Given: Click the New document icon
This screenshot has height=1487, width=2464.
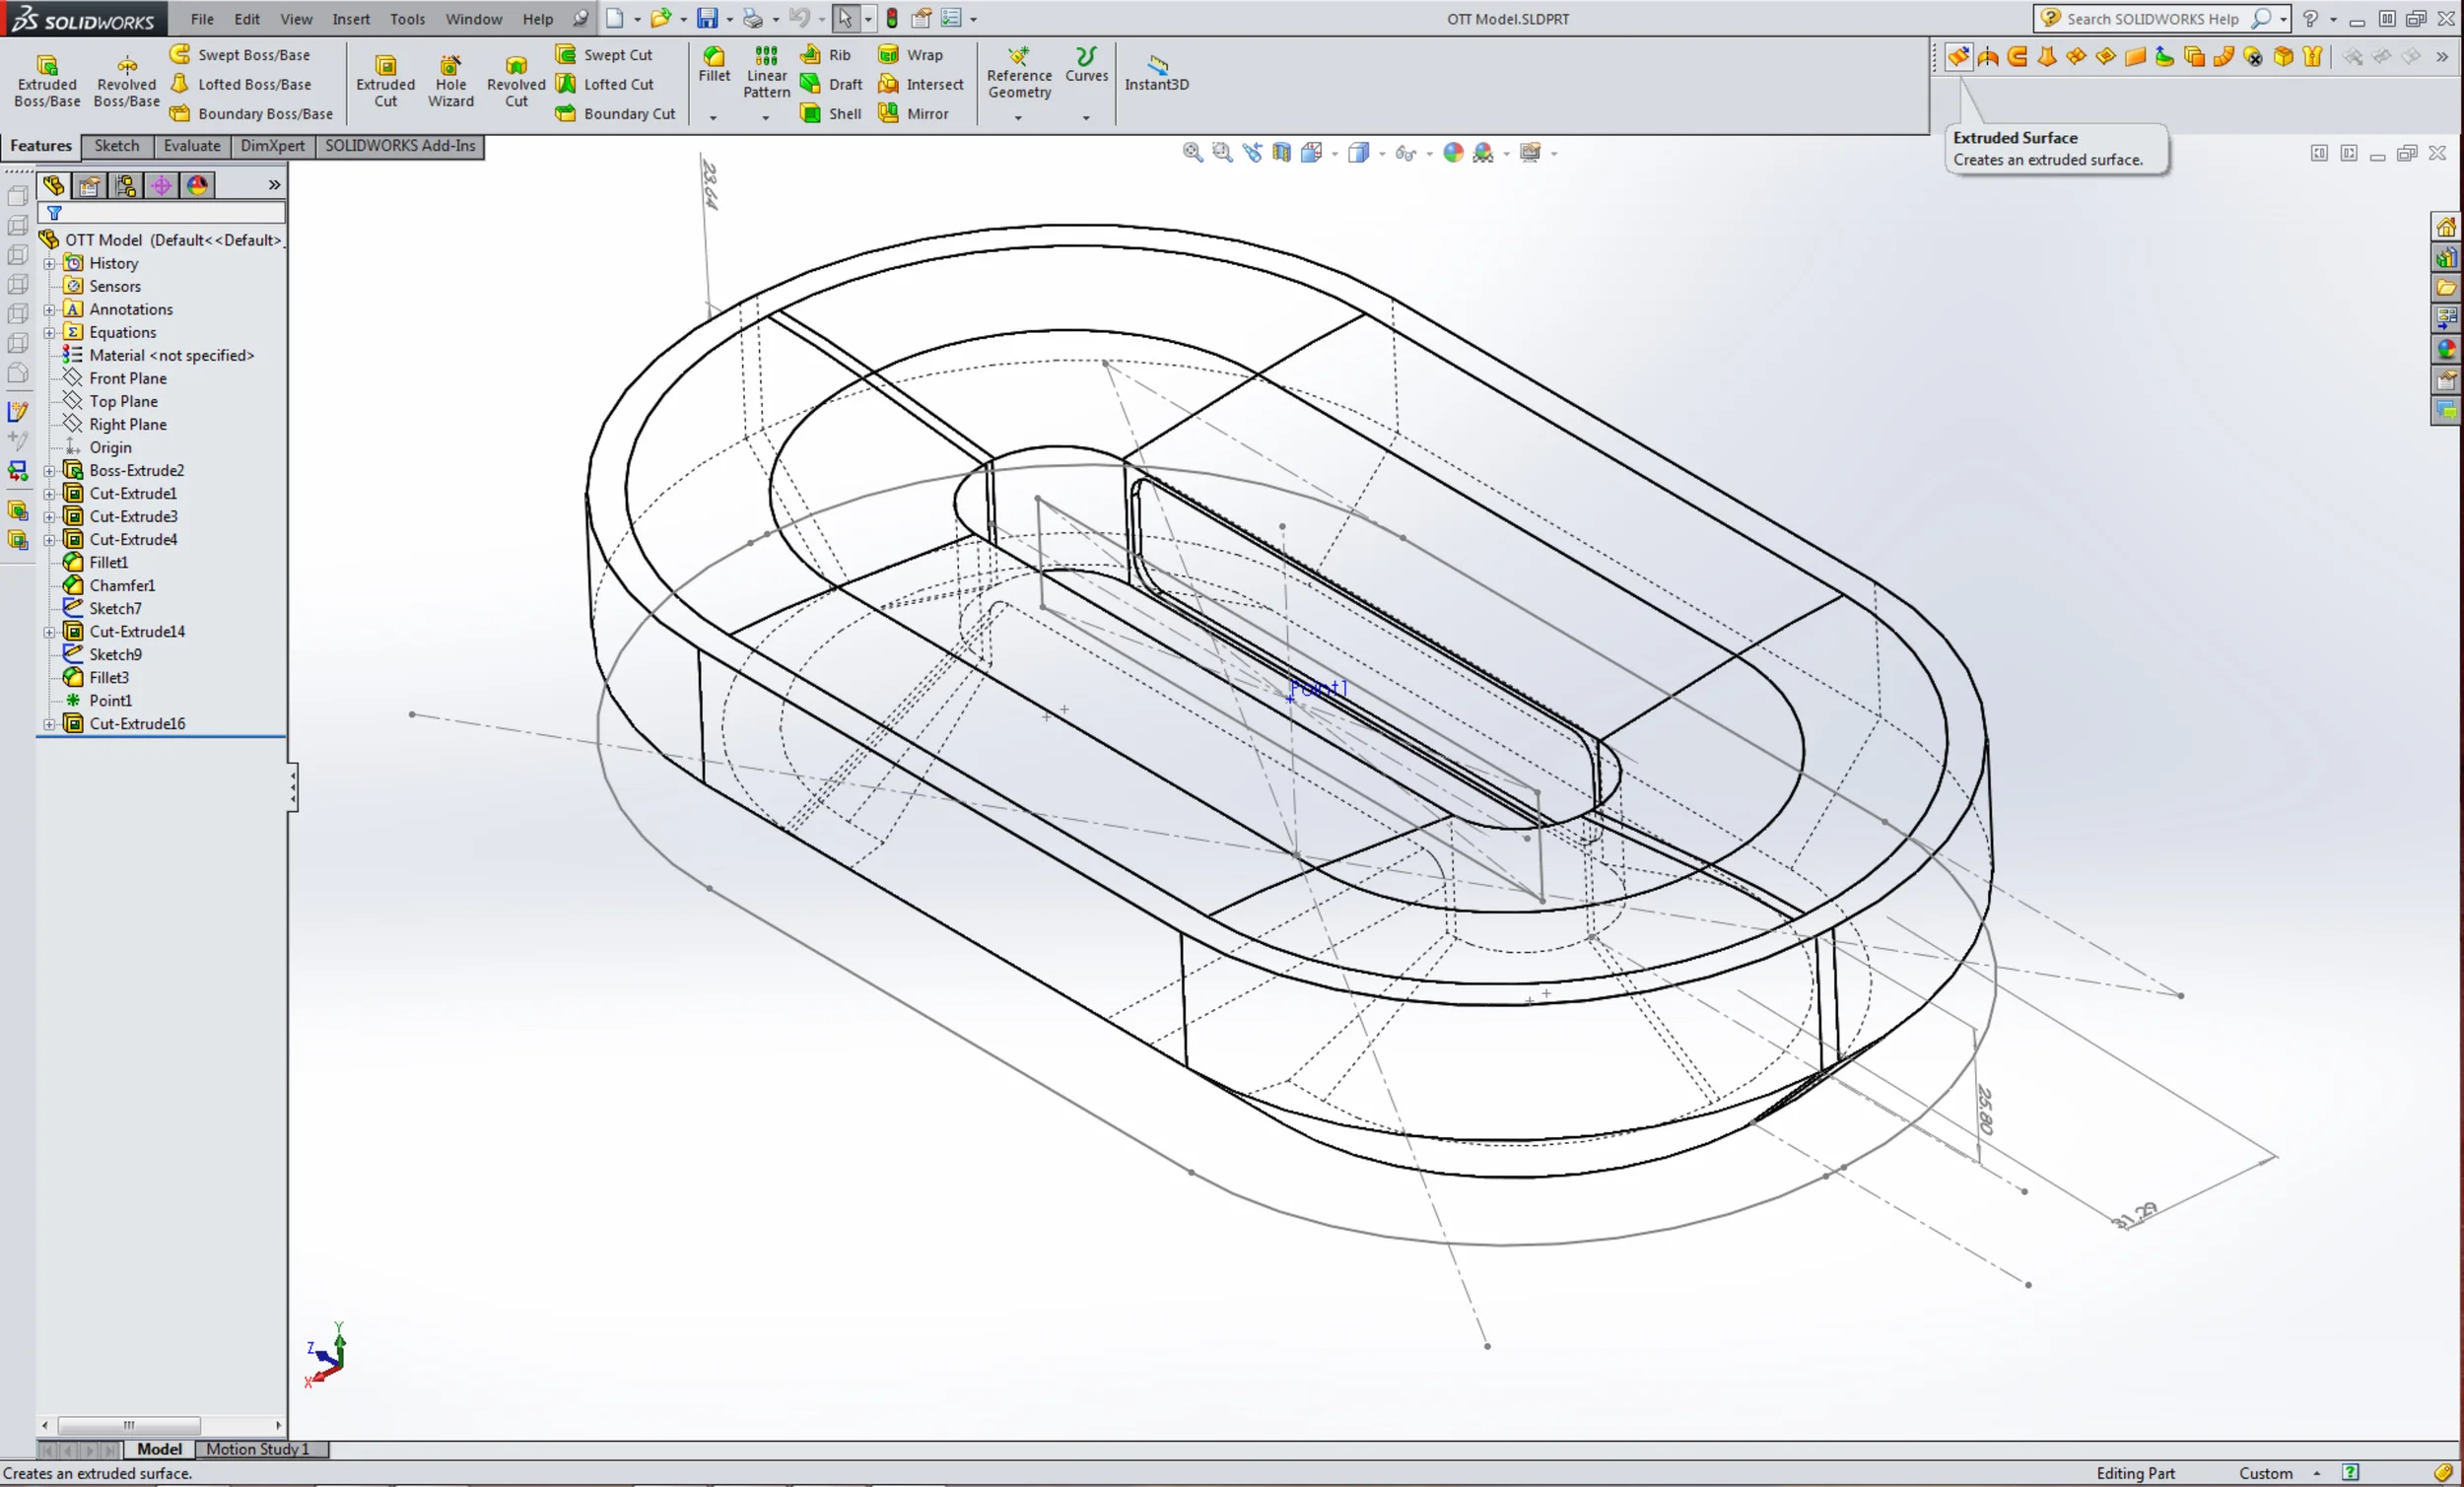Looking at the screenshot, I should click(x=614, y=18).
